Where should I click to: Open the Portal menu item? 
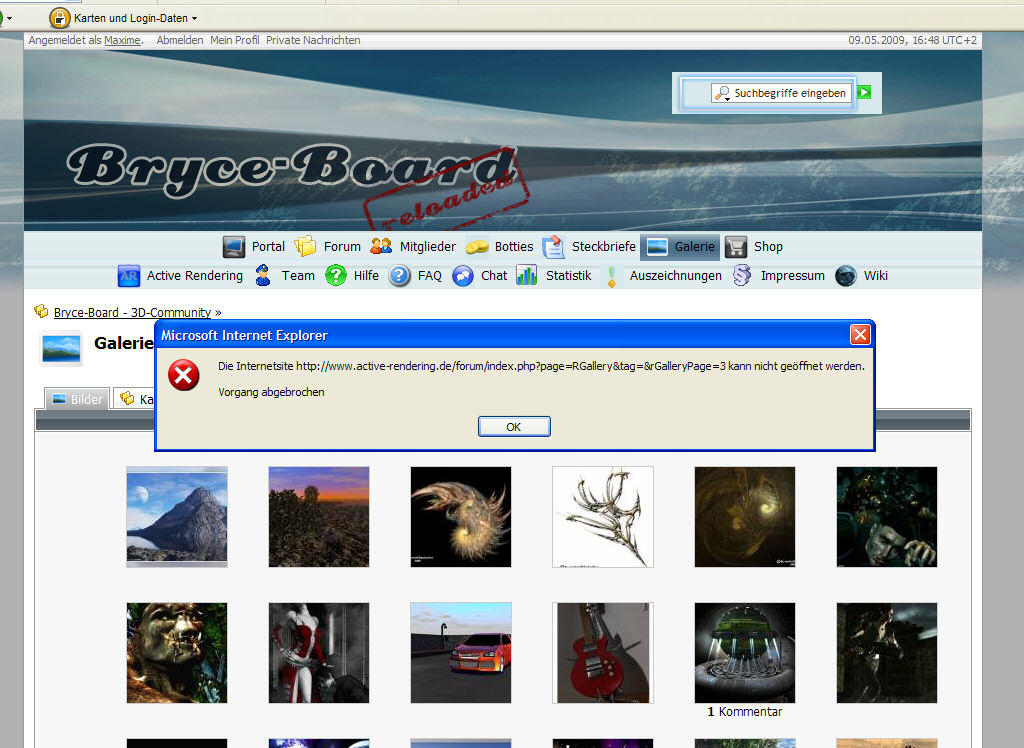[x=268, y=247]
